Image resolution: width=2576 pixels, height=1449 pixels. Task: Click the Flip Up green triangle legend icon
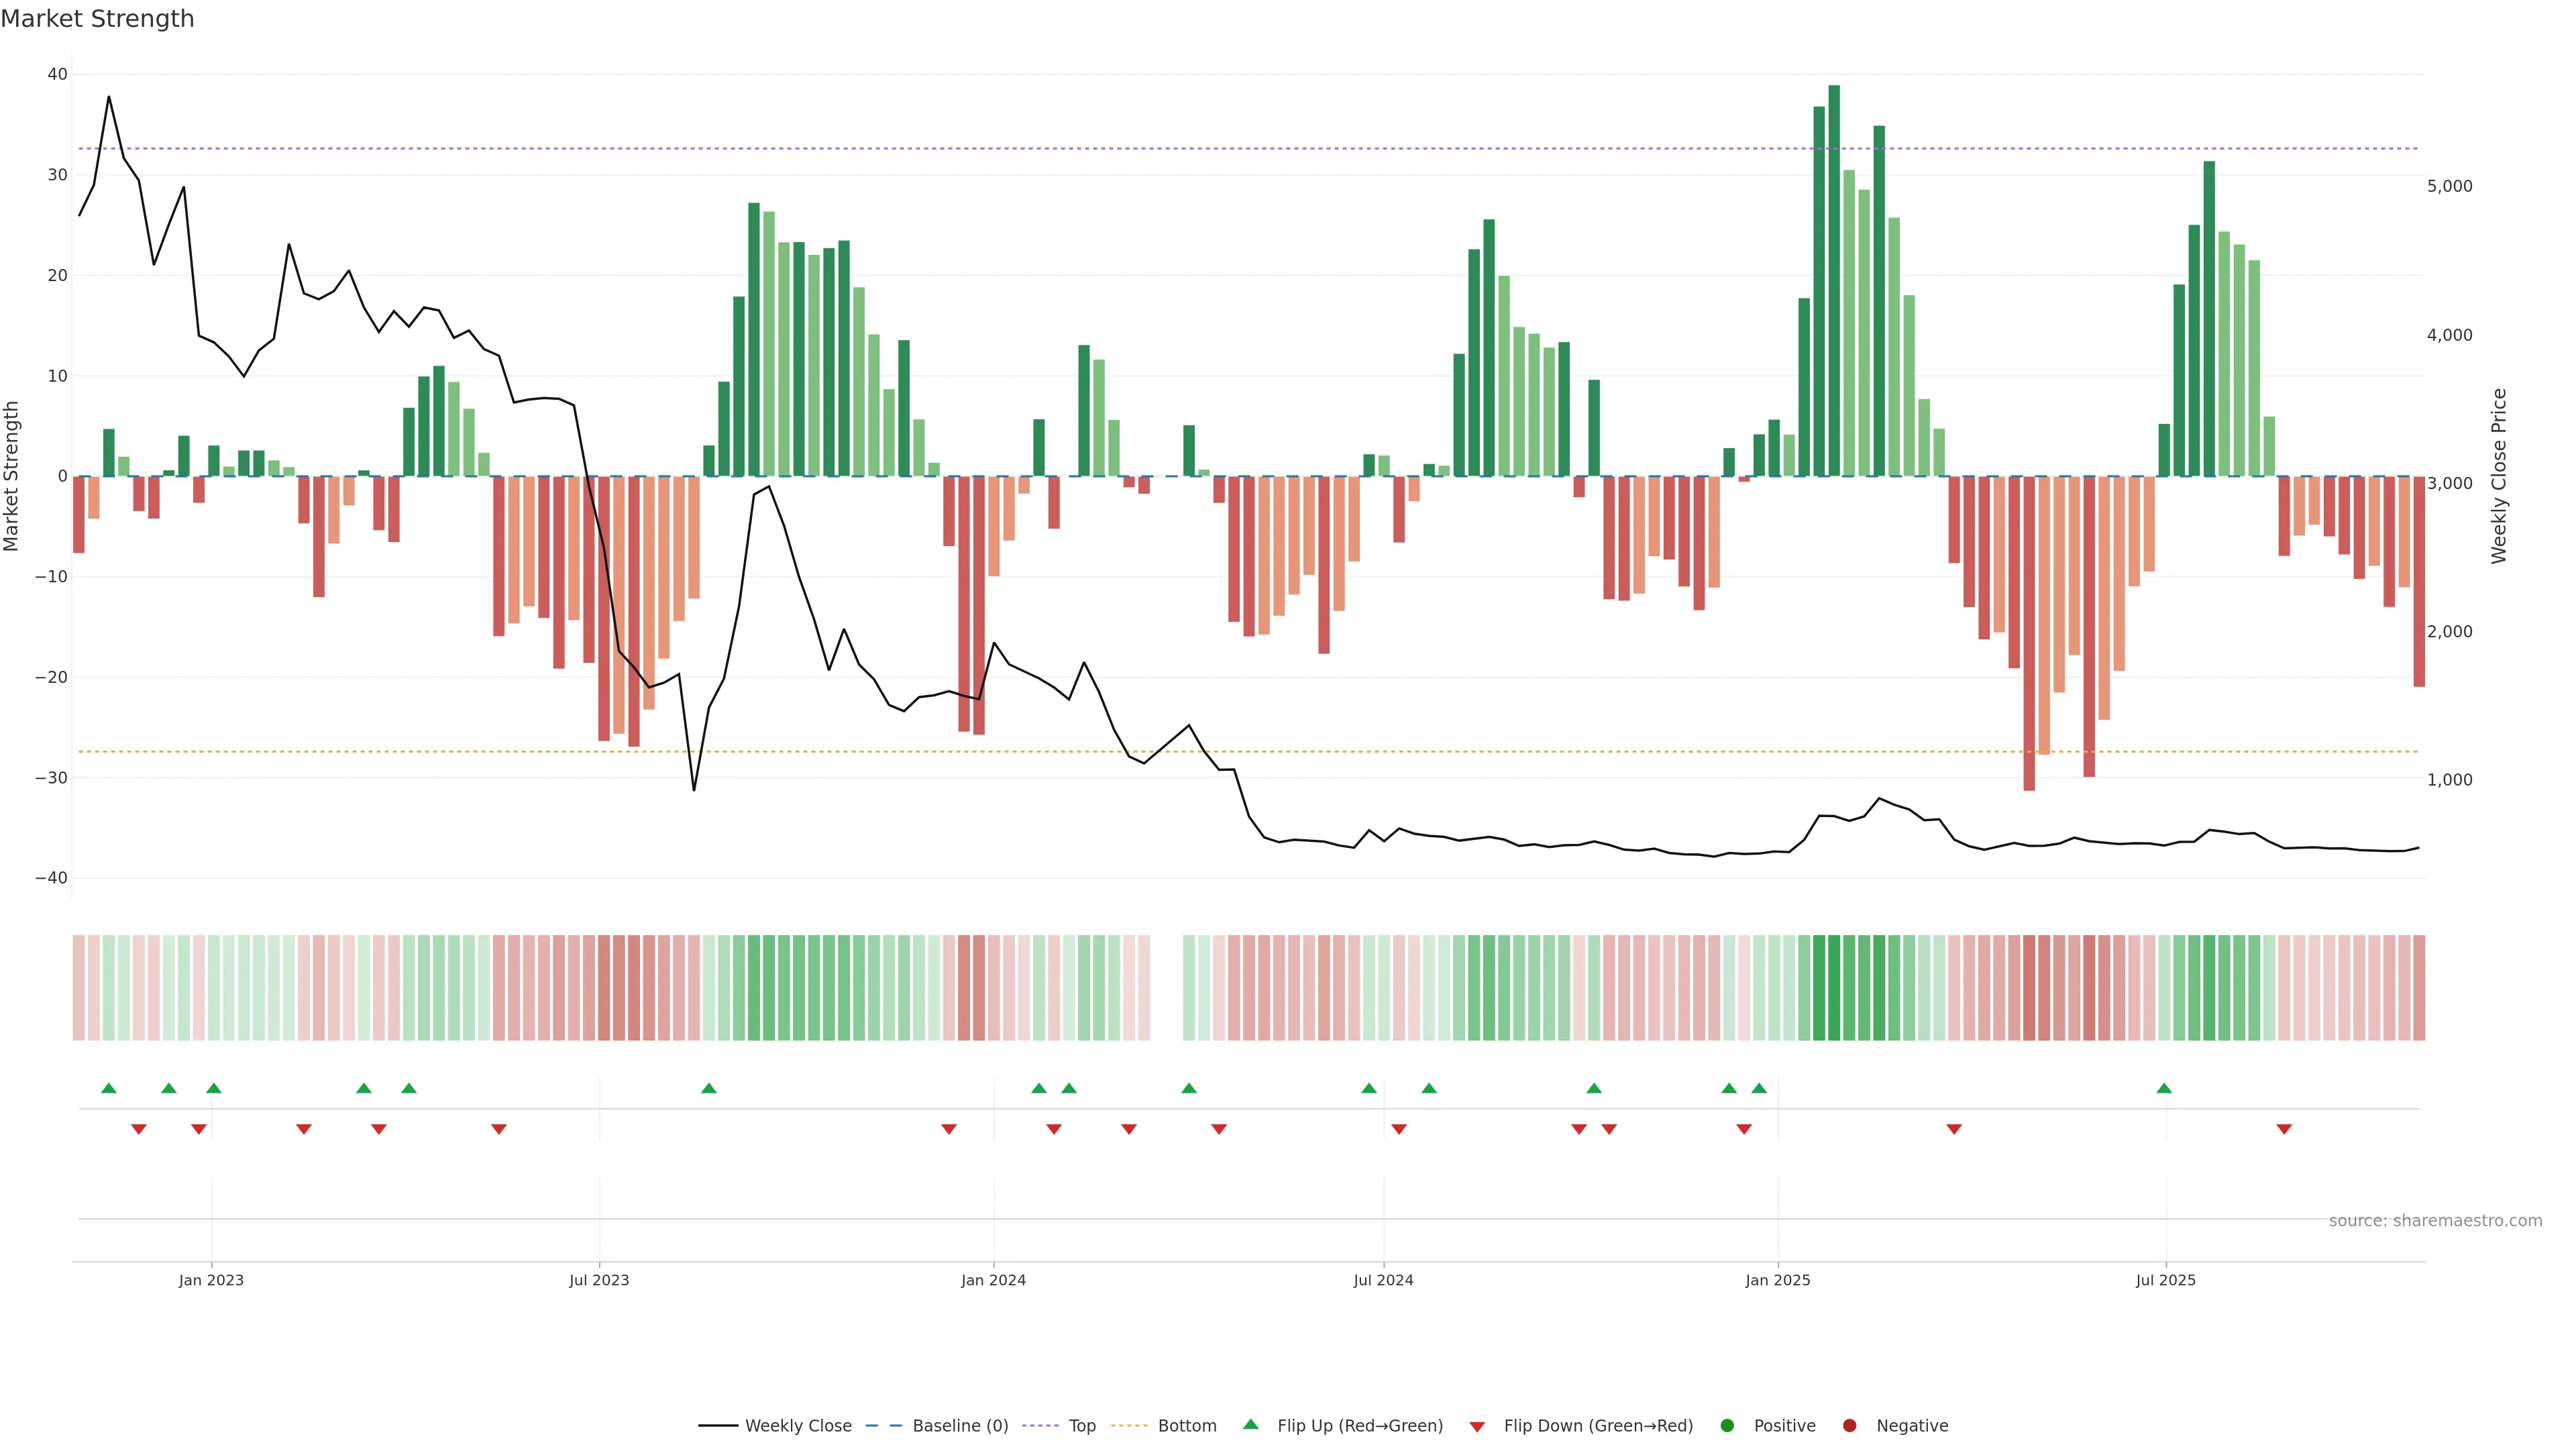(1250, 1424)
